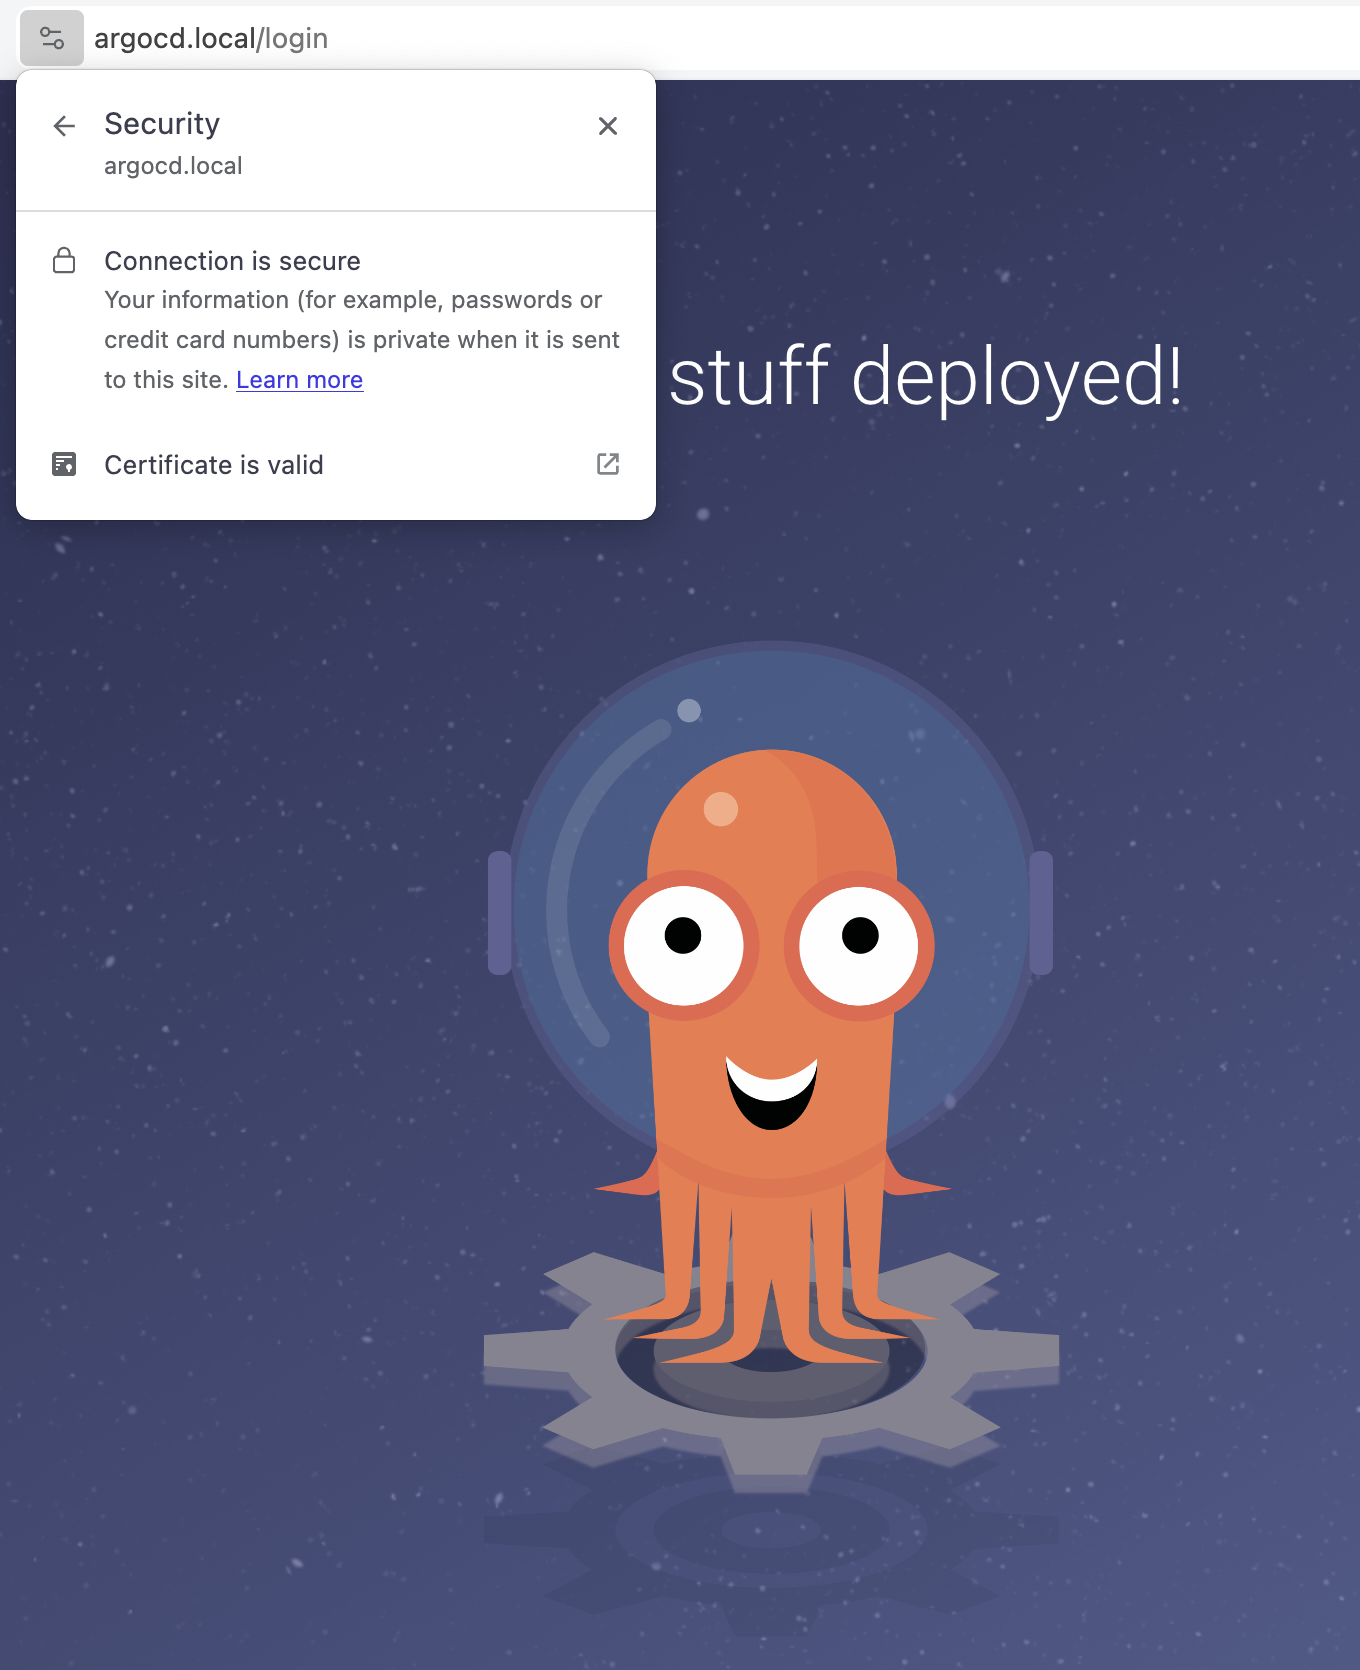Image resolution: width=1360 pixels, height=1670 pixels.
Task: Click the padlock icon beside Connection is secure
Action: [x=64, y=261]
